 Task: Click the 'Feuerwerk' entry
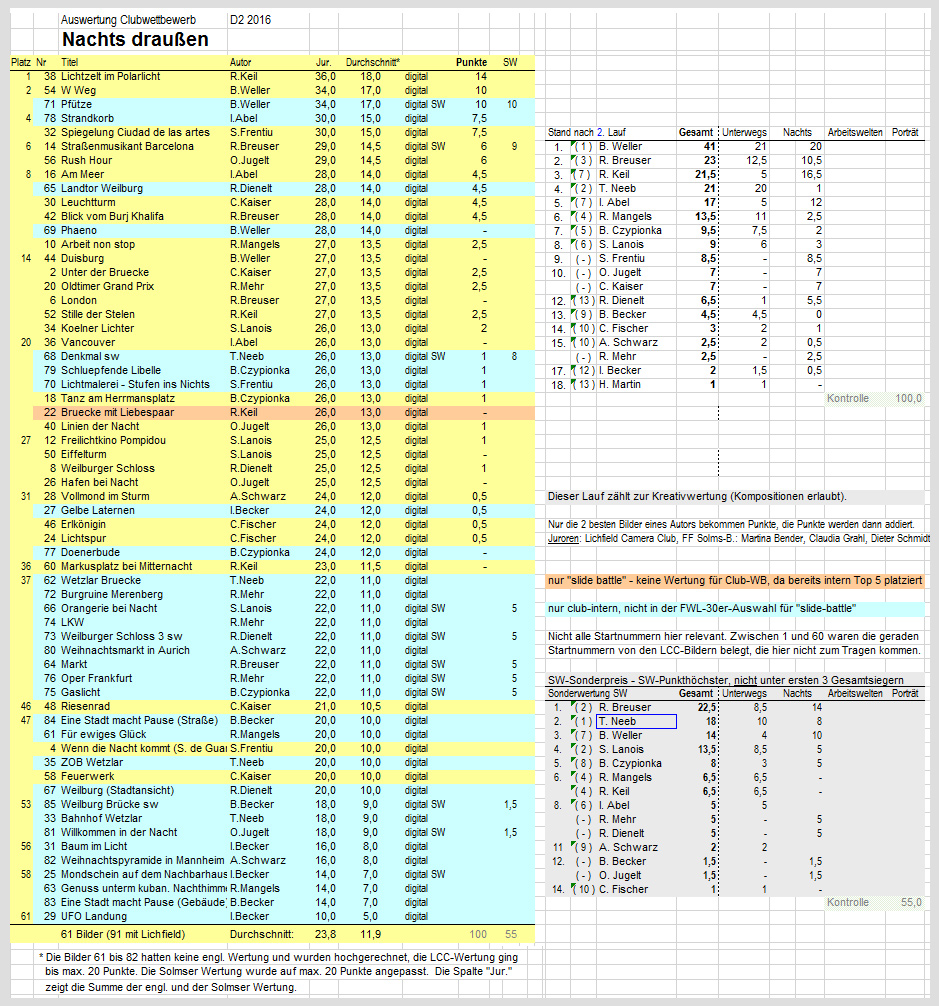click(88, 776)
